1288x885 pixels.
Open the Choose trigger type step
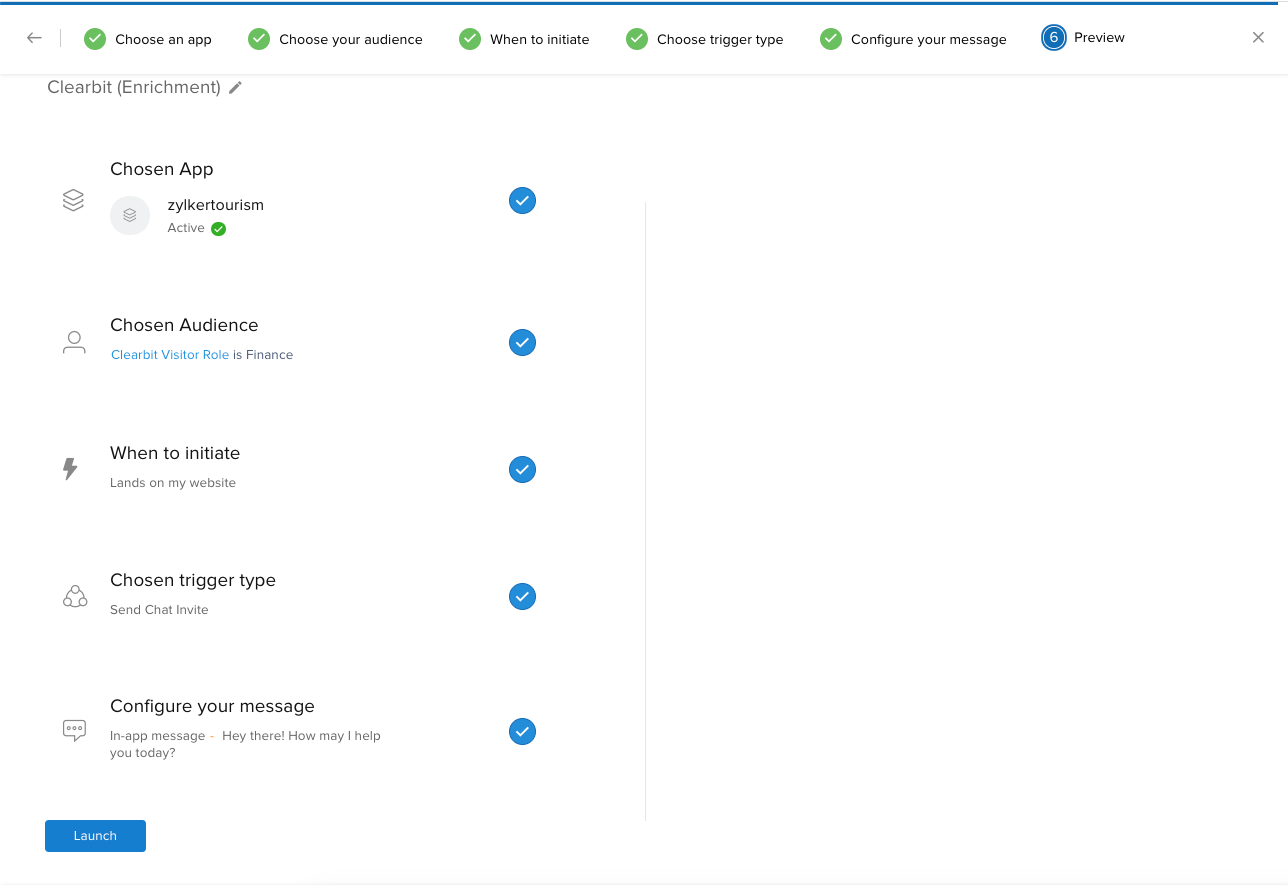720,40
